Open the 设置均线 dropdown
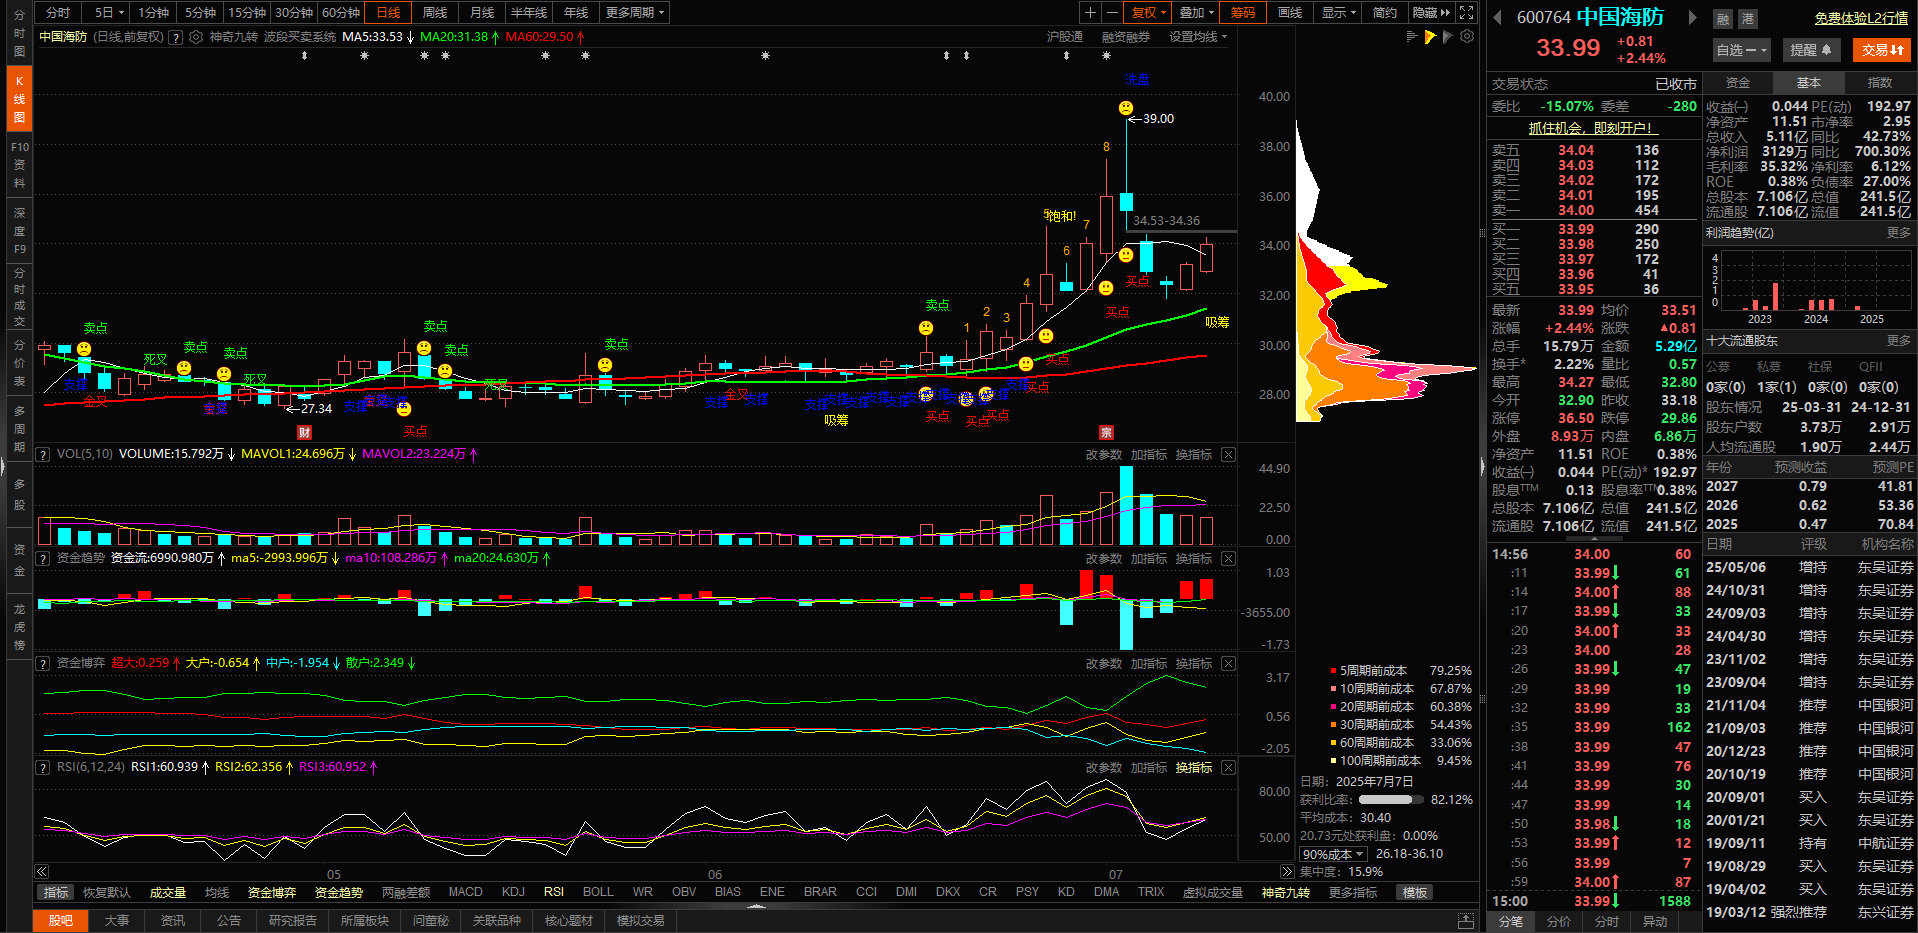1918x933 pixels. click(x=1198, y=37)
